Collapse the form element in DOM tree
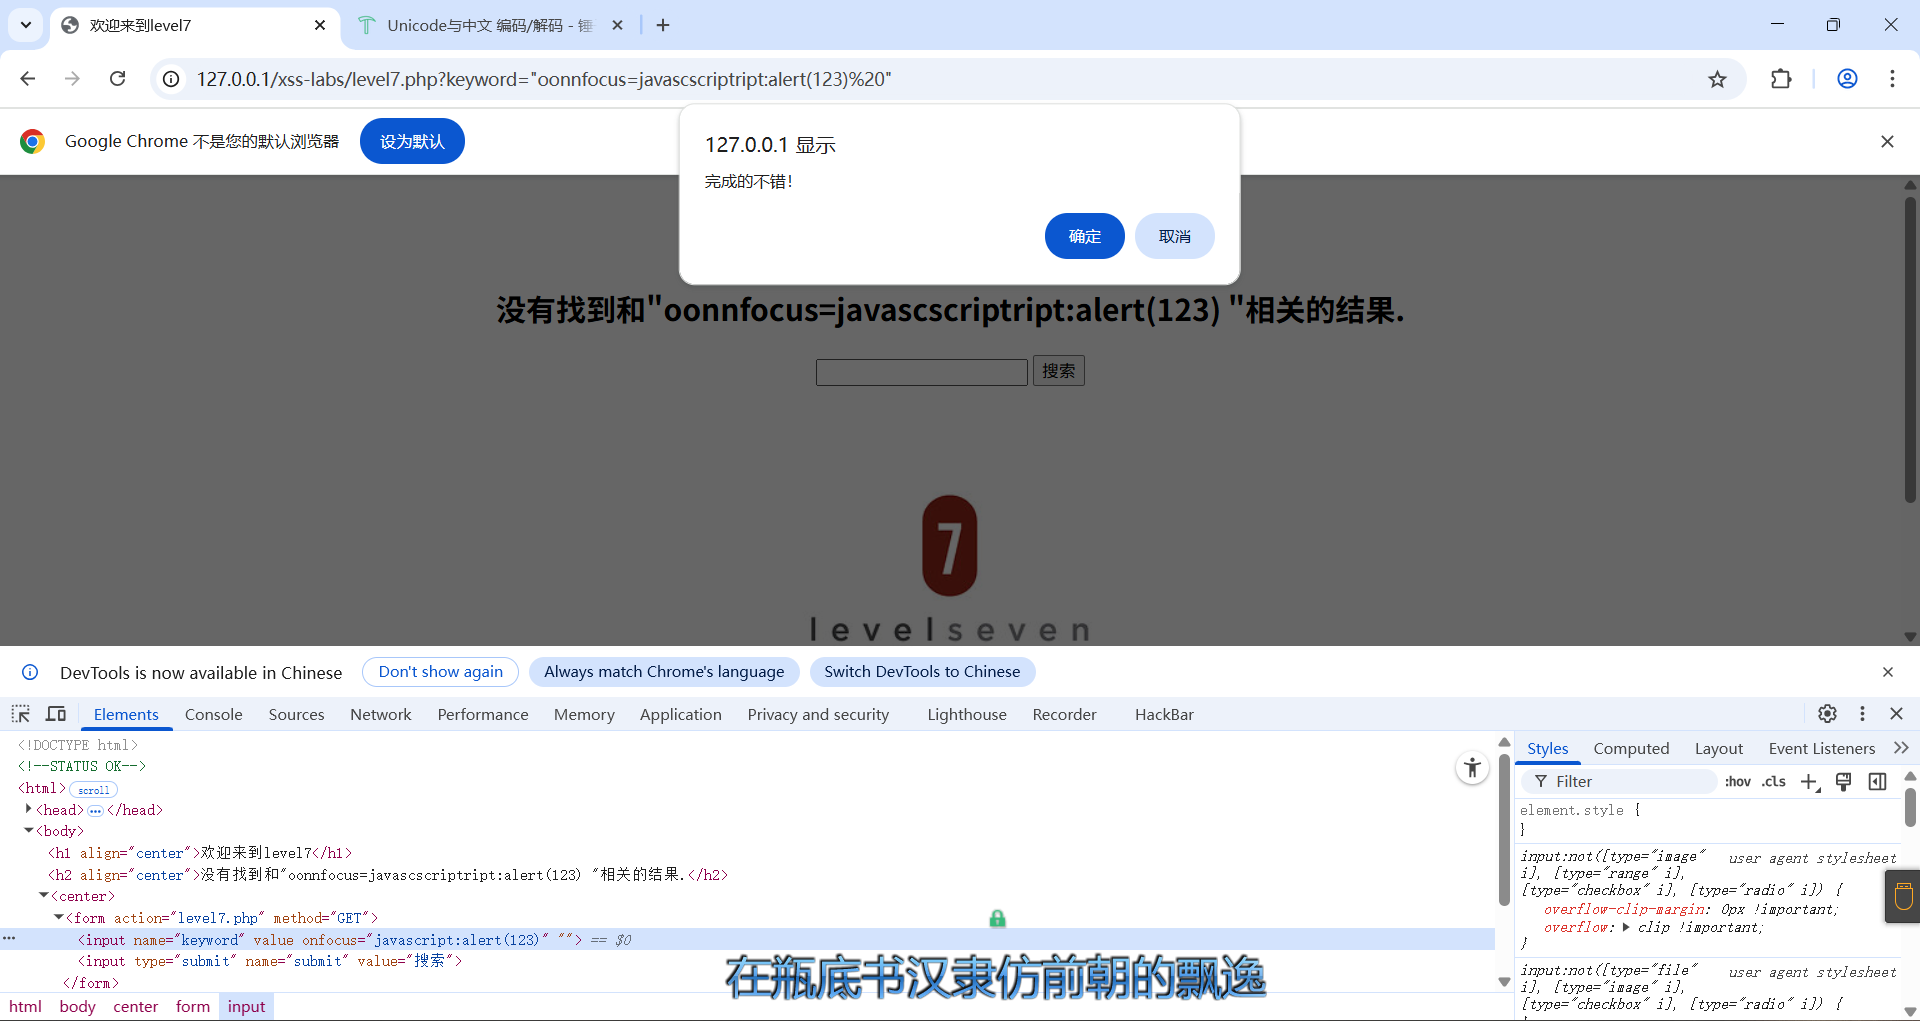 point(58,917)
